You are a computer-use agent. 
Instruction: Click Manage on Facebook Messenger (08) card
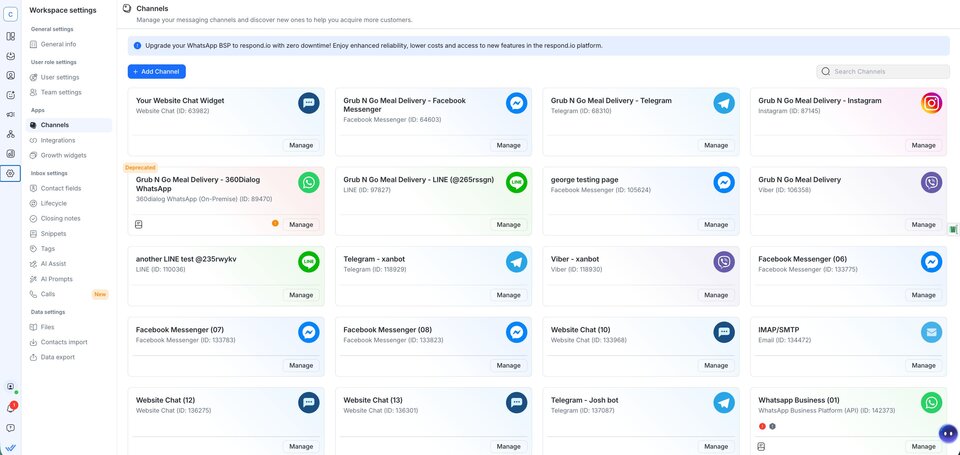coord(509,366)
